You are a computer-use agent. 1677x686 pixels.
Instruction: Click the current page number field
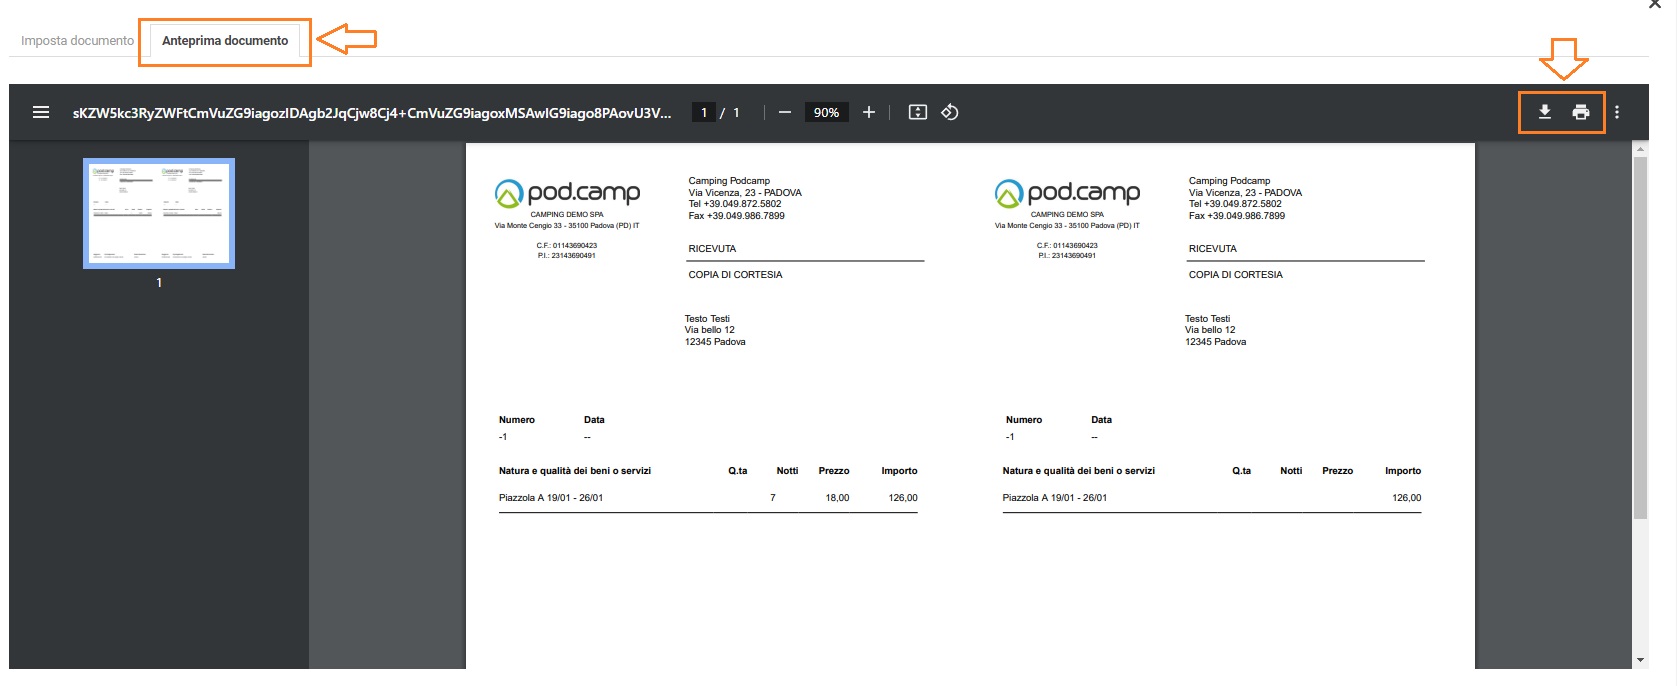[704, 112]
